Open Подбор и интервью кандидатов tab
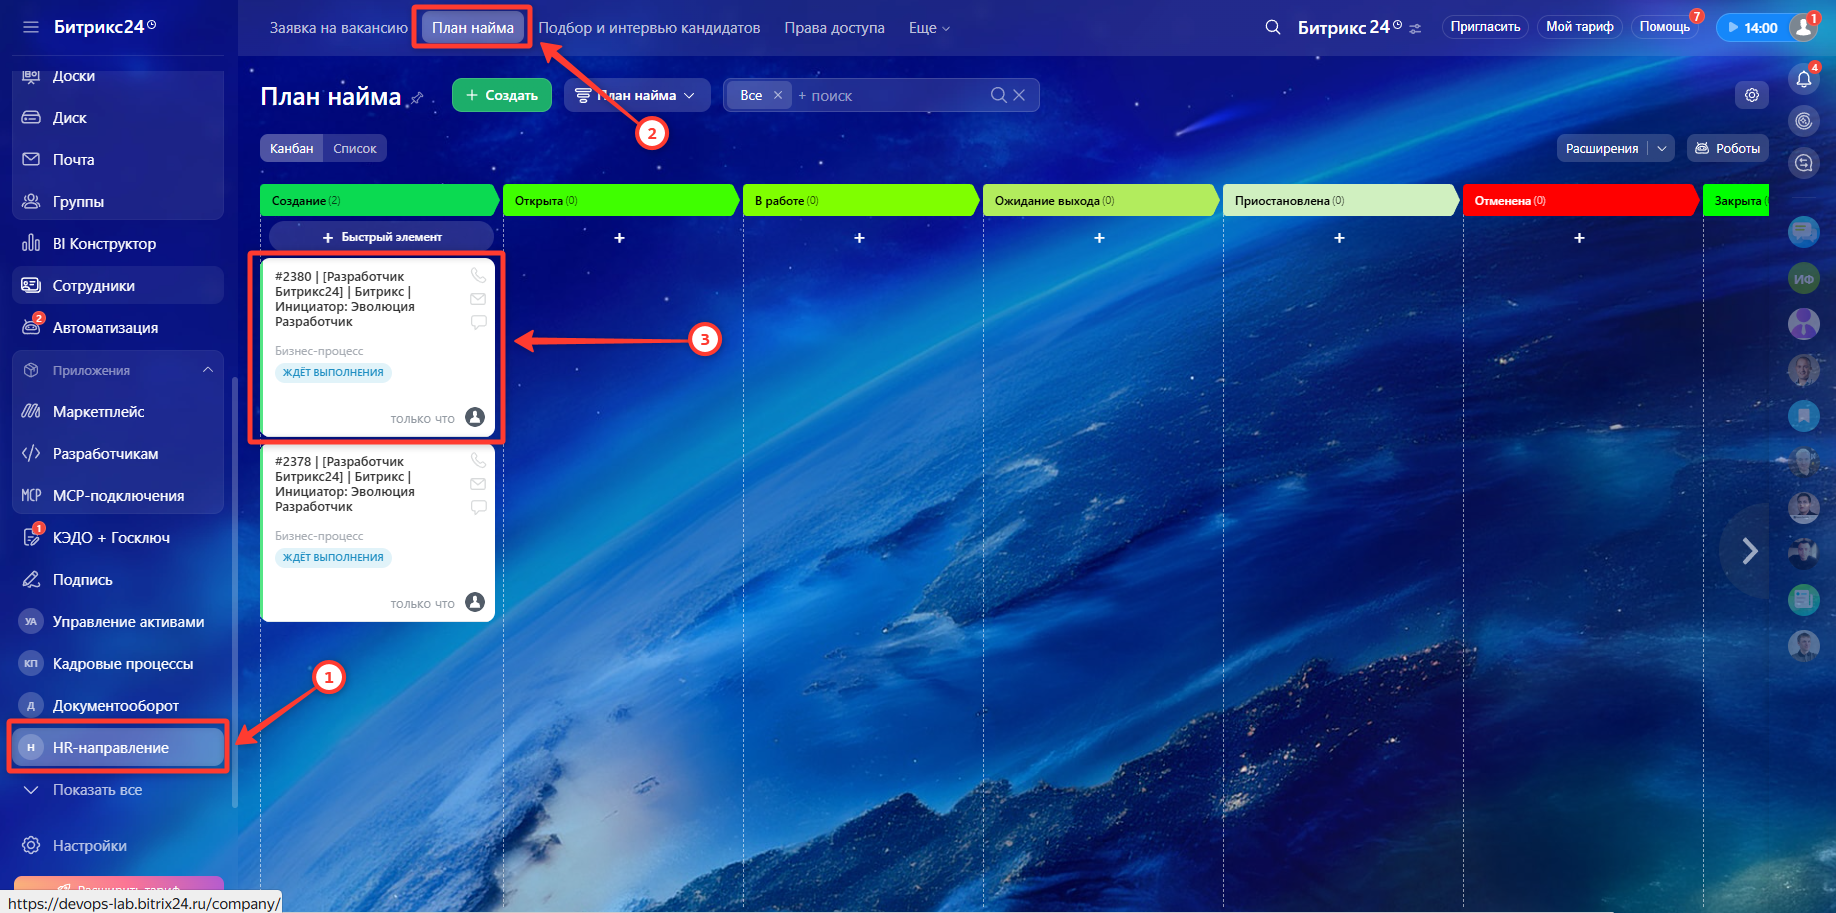This screenshot has height=913, width=1836. click(x=650, y=28)
